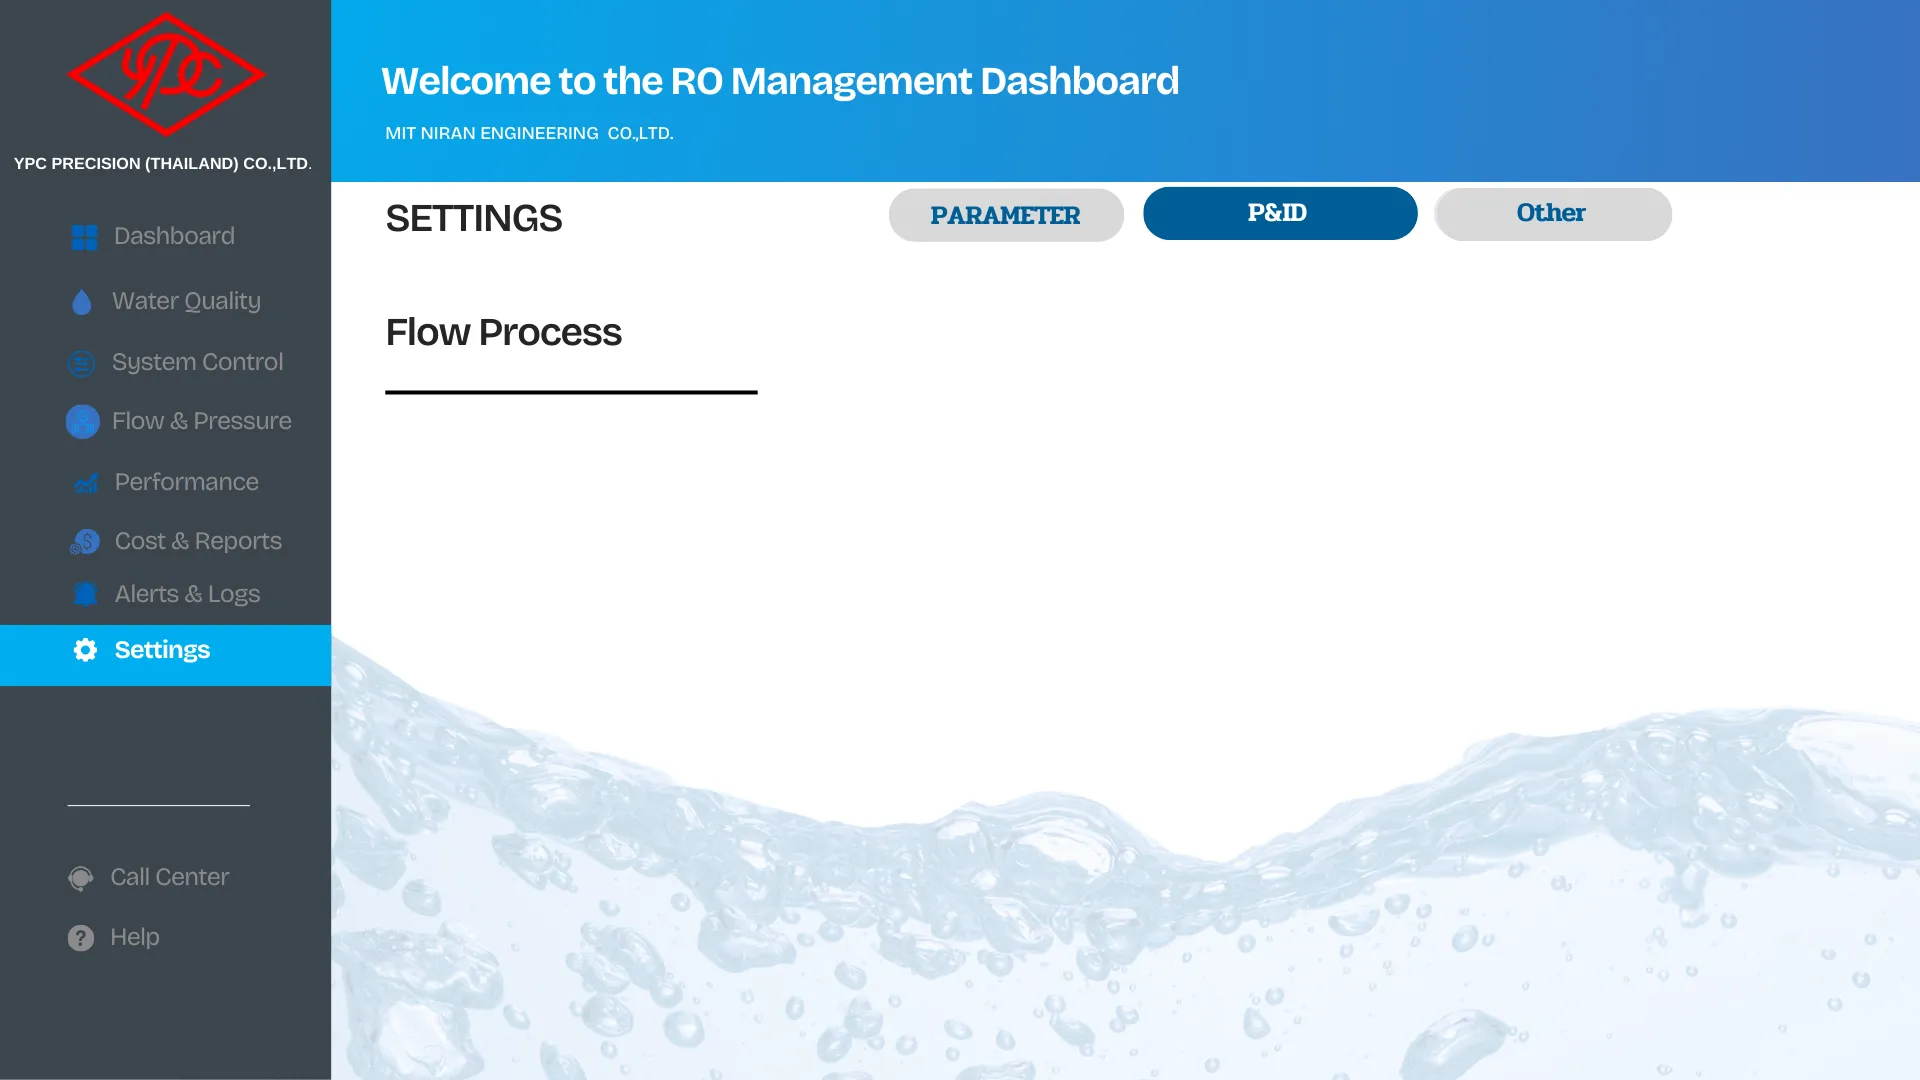The image size is (1920, 1080).
Task: Click the Performance chart icon
Action: 86,483
